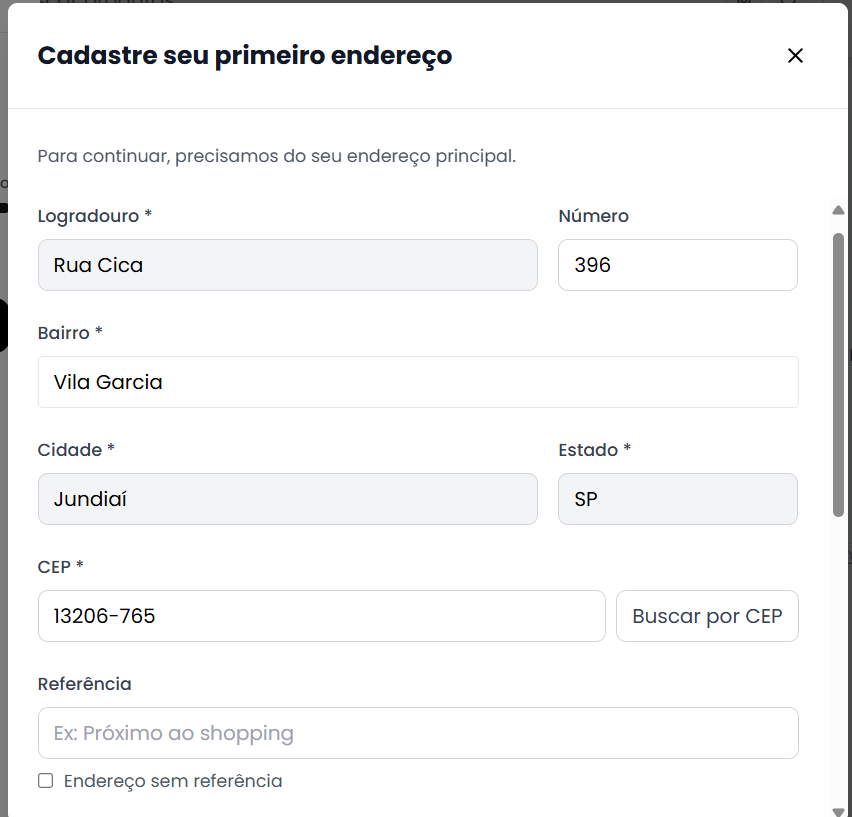Select the Bairro field with Vila Garcia
The width and height of the screenshot is (852, 817).
[418, 382]
